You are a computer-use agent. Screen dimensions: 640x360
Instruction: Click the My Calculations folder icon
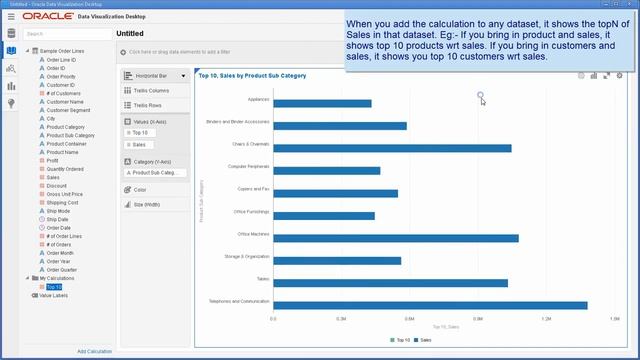35,278
